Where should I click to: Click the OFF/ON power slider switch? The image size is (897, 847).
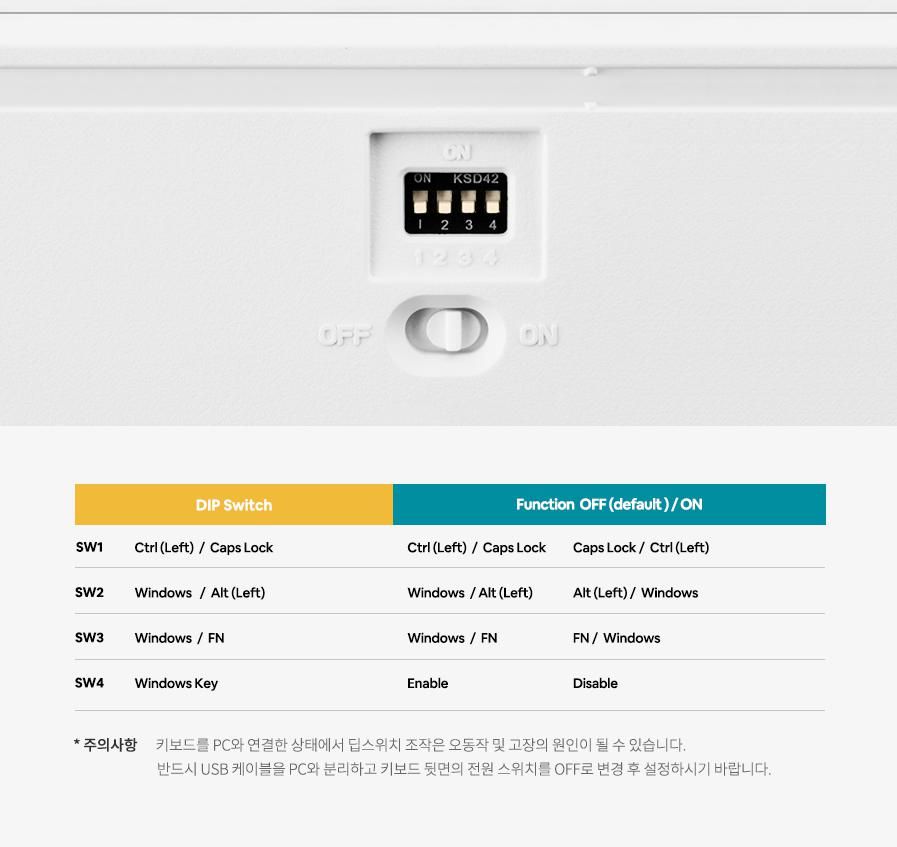pyautogui.click(x=447, y=331)
